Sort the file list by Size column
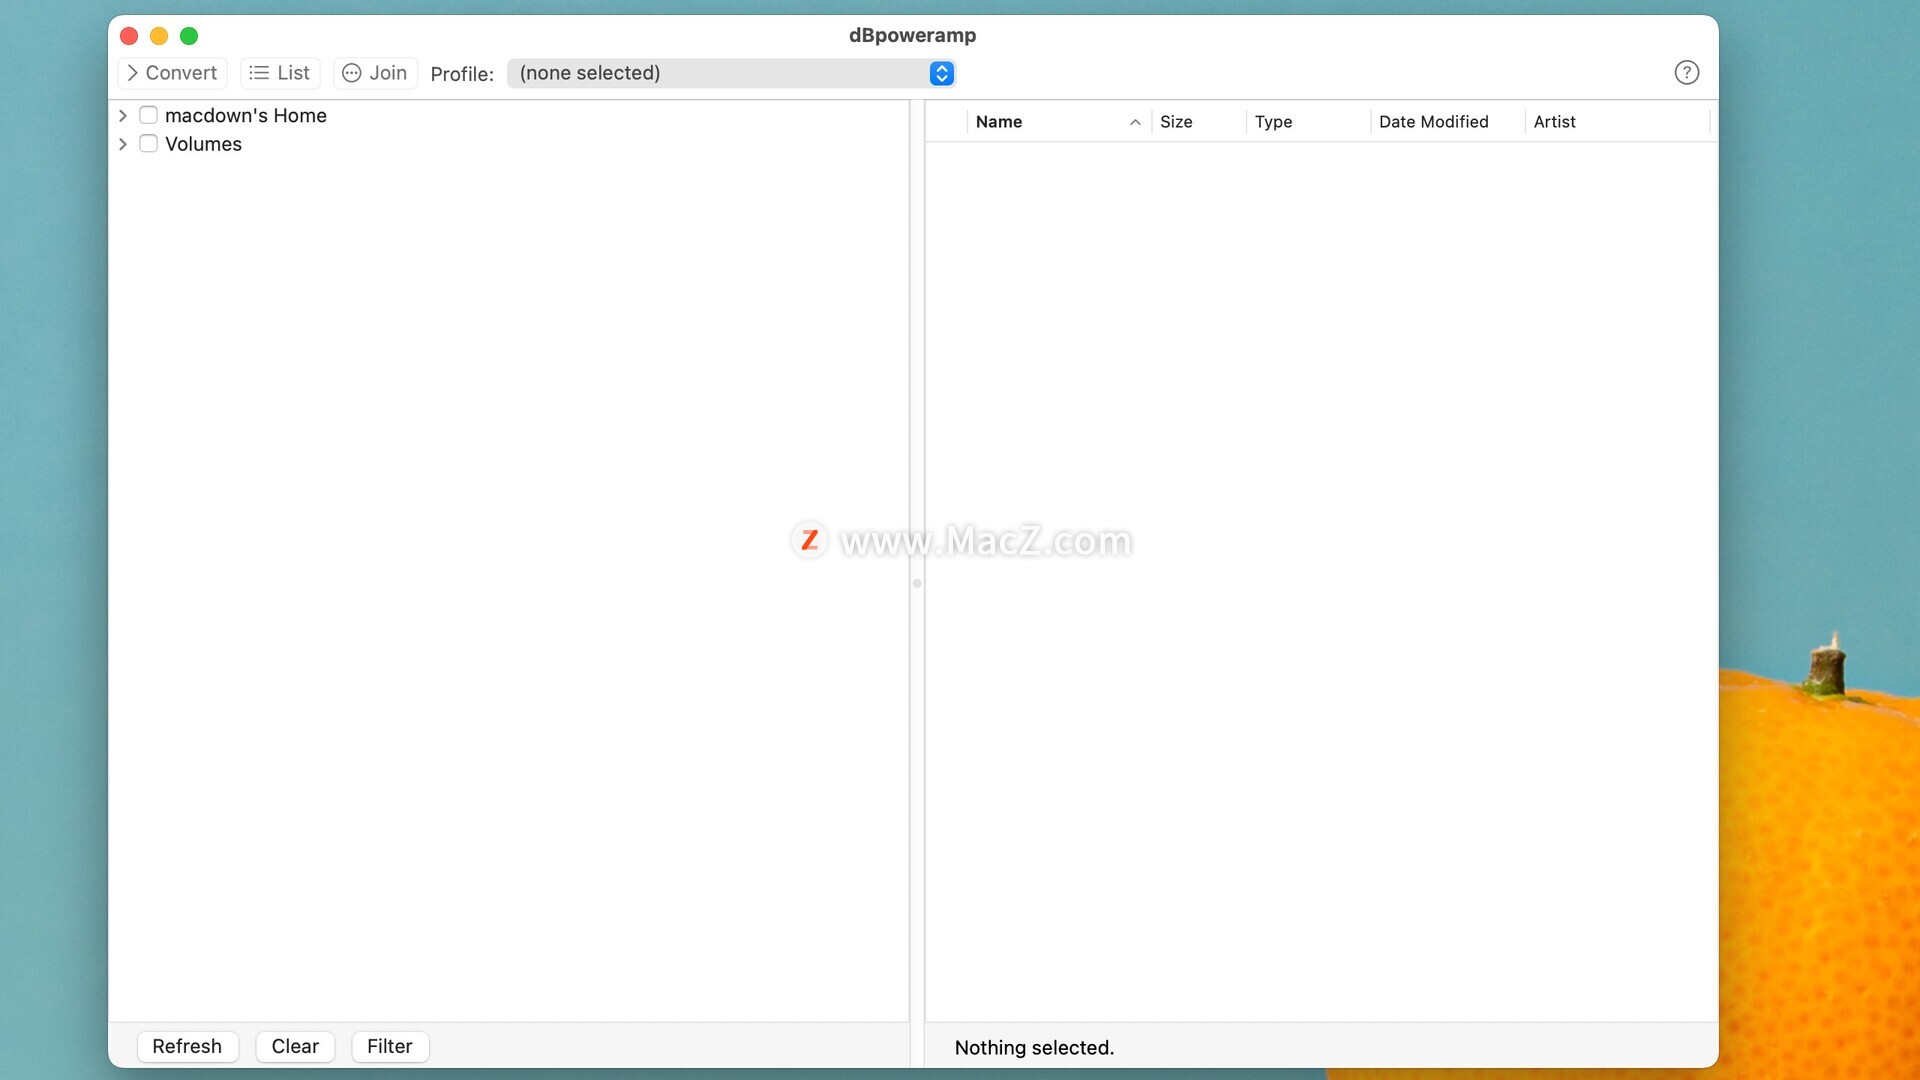Screen dimensions: 1920x1080 point(1198,122)
